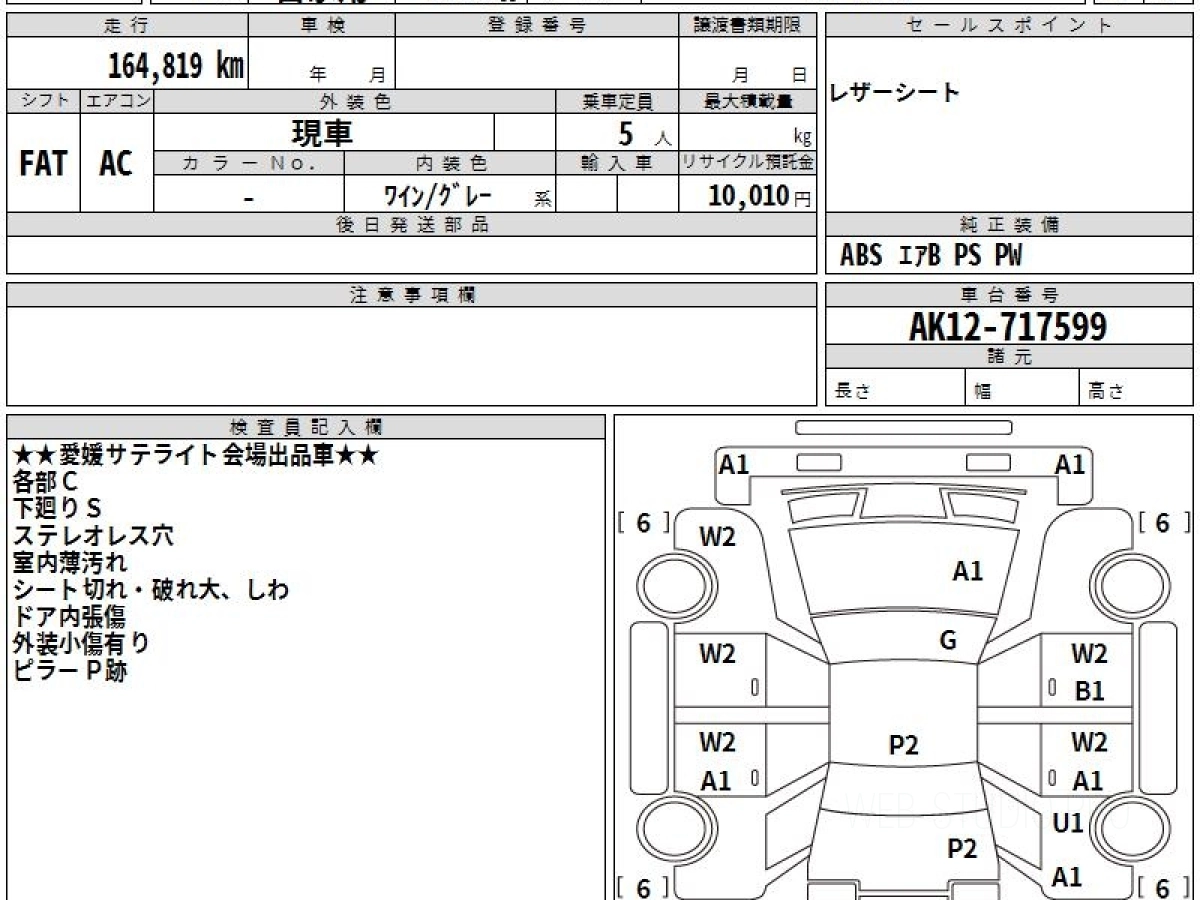Select the 最大積載量 header

[x=748, y=101]
